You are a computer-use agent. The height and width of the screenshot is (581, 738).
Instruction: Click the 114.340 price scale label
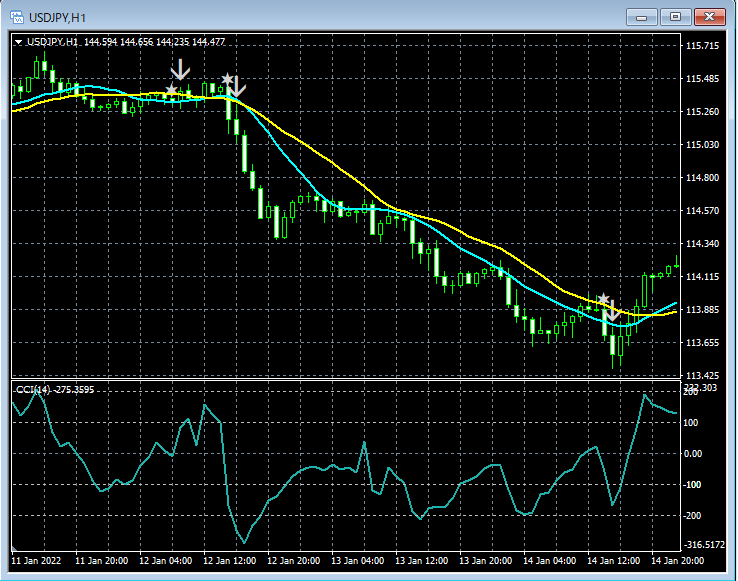(x=702, y=243)
